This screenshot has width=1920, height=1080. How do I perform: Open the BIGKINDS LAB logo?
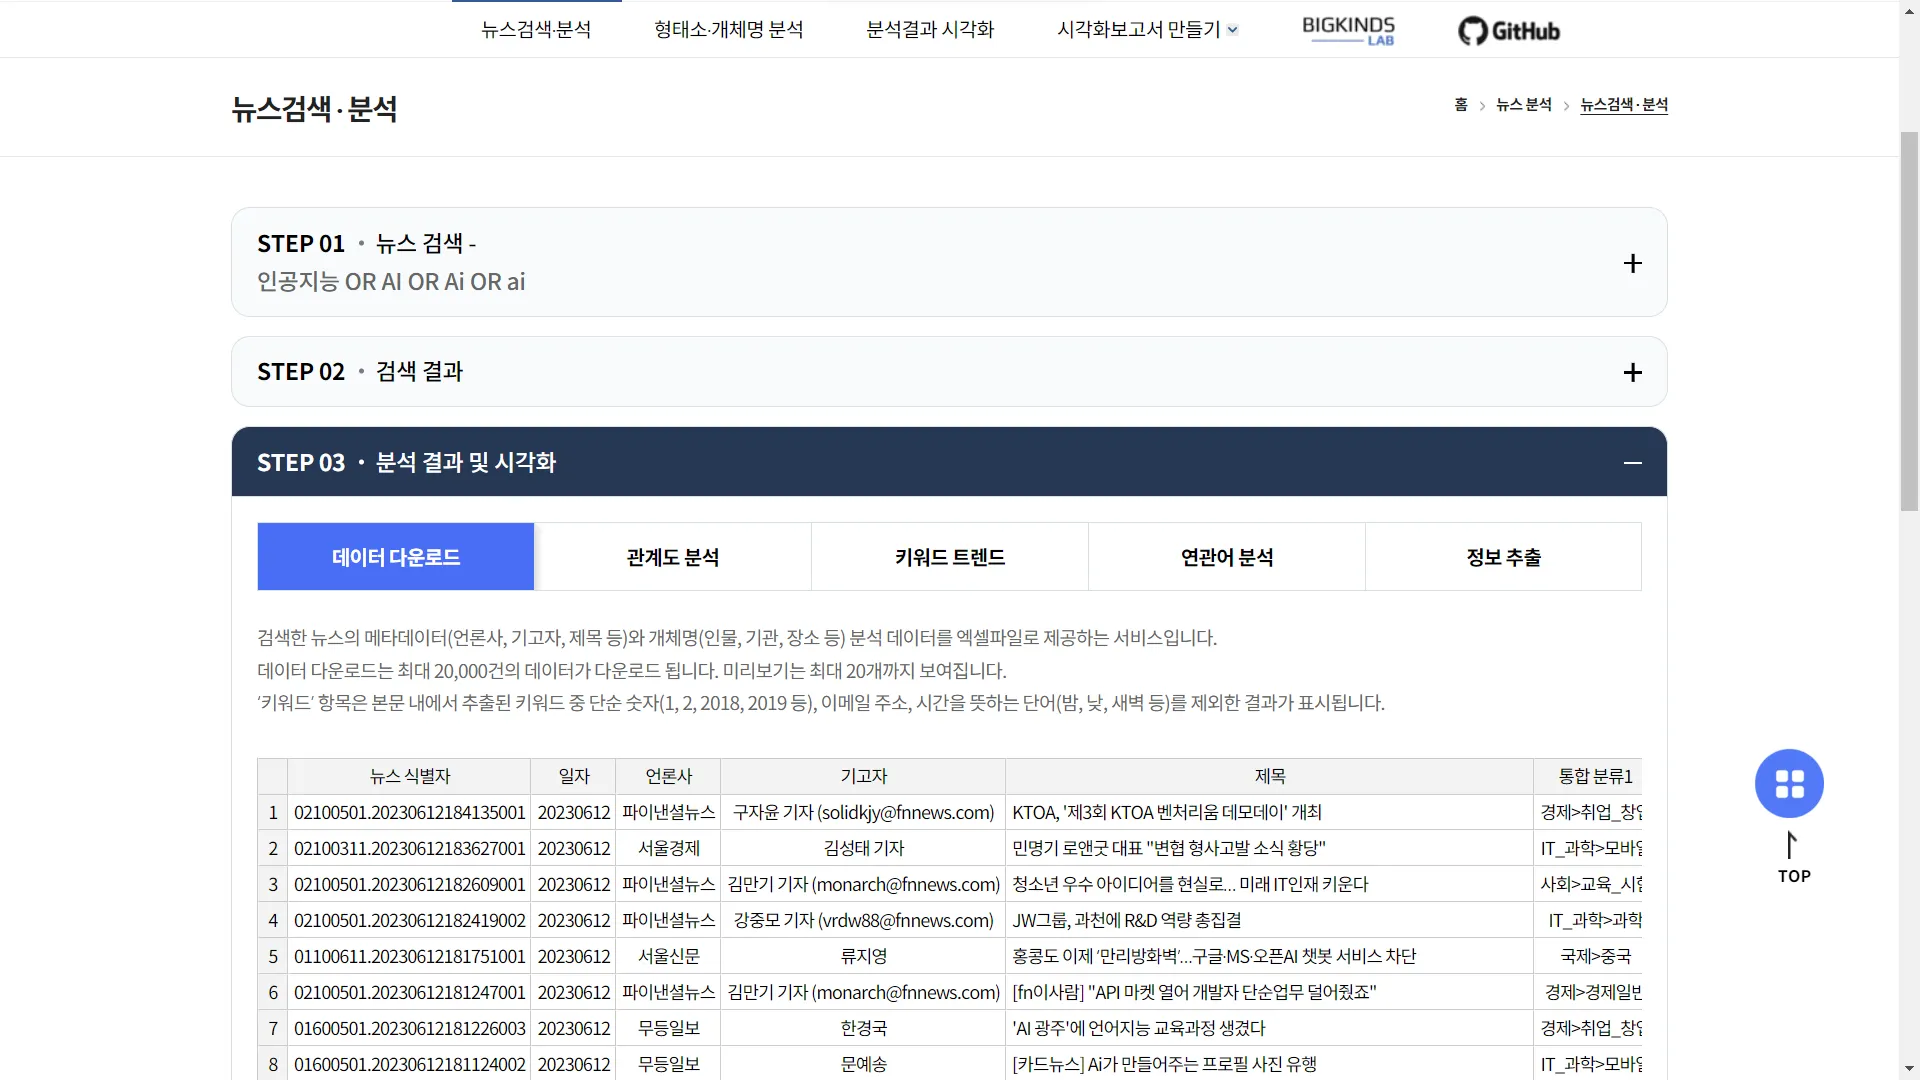click(1348, 30)
